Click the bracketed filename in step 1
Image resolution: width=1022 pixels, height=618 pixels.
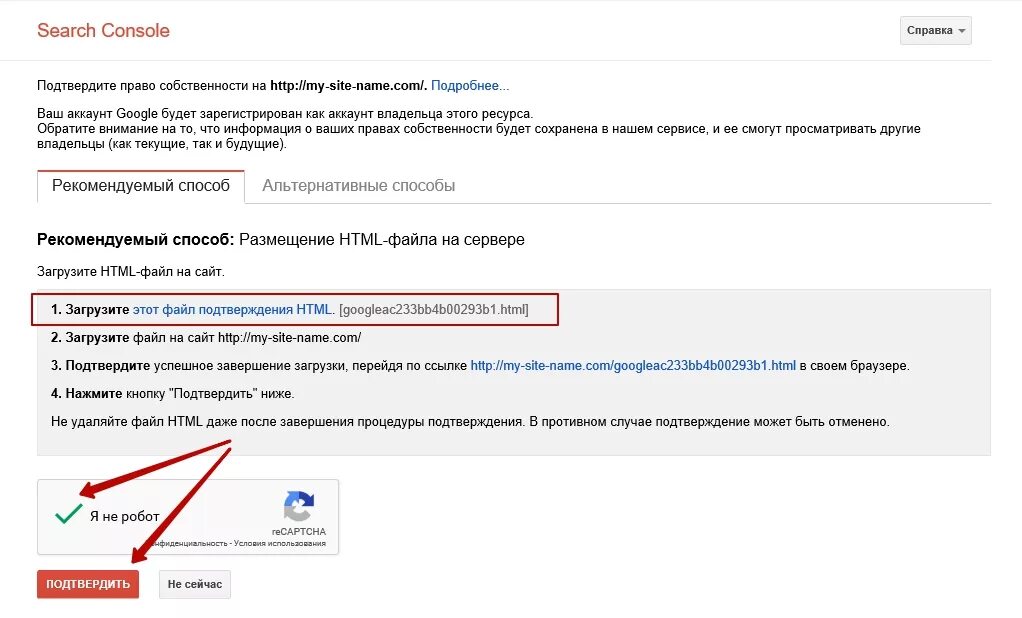tap(434, 310)
